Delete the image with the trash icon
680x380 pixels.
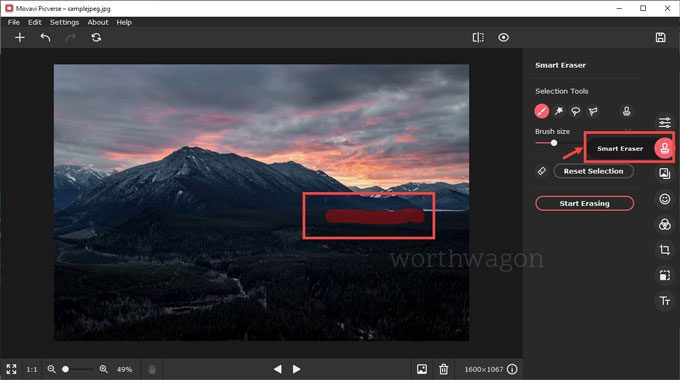(444, 369)
